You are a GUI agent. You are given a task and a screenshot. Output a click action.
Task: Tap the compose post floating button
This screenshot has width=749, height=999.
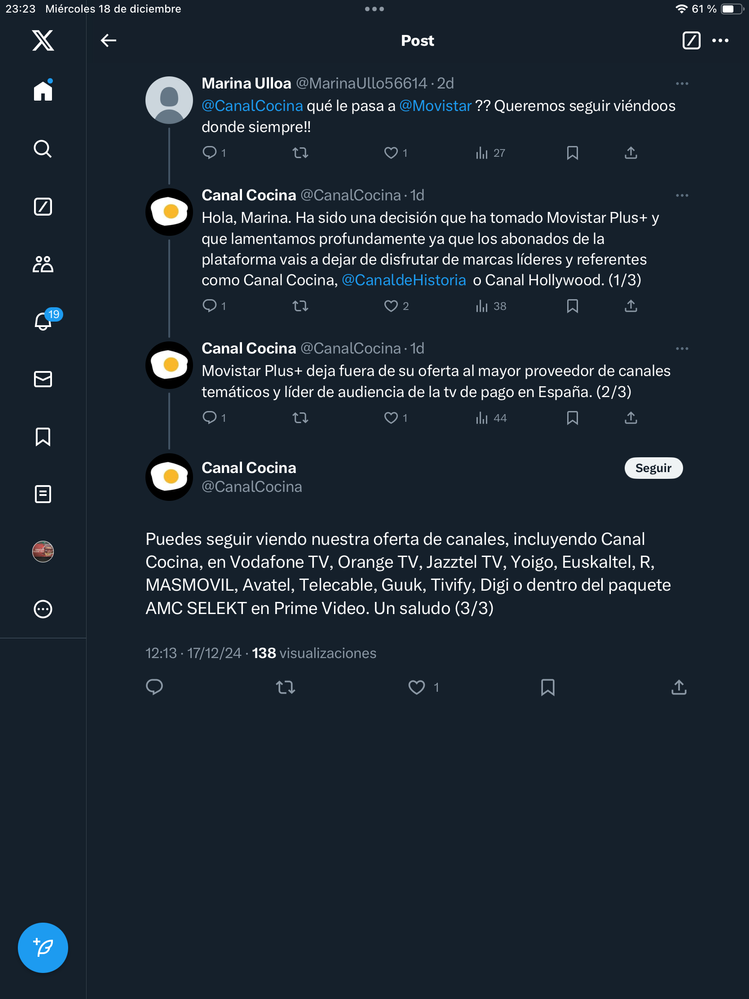pos(43,947)
